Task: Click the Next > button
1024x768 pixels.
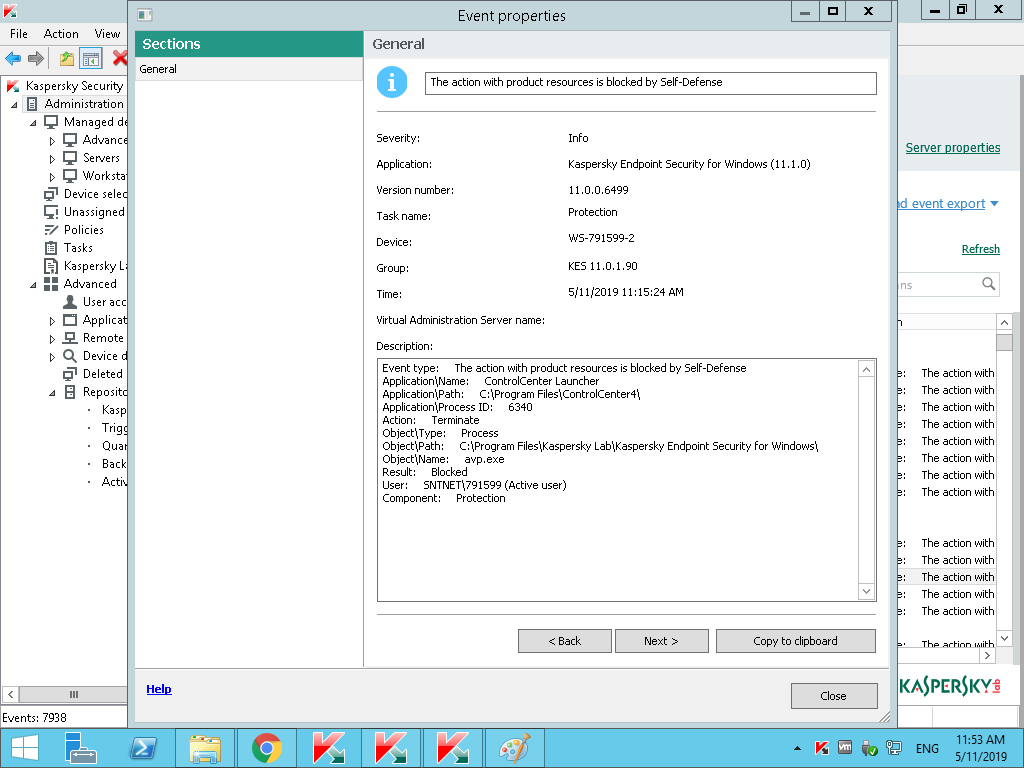Action: click(661, 641)
